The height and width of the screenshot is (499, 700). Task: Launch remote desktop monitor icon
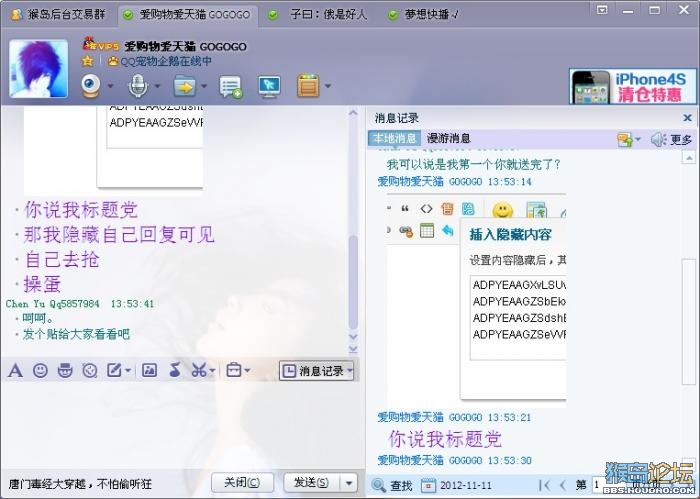[269, 86]
